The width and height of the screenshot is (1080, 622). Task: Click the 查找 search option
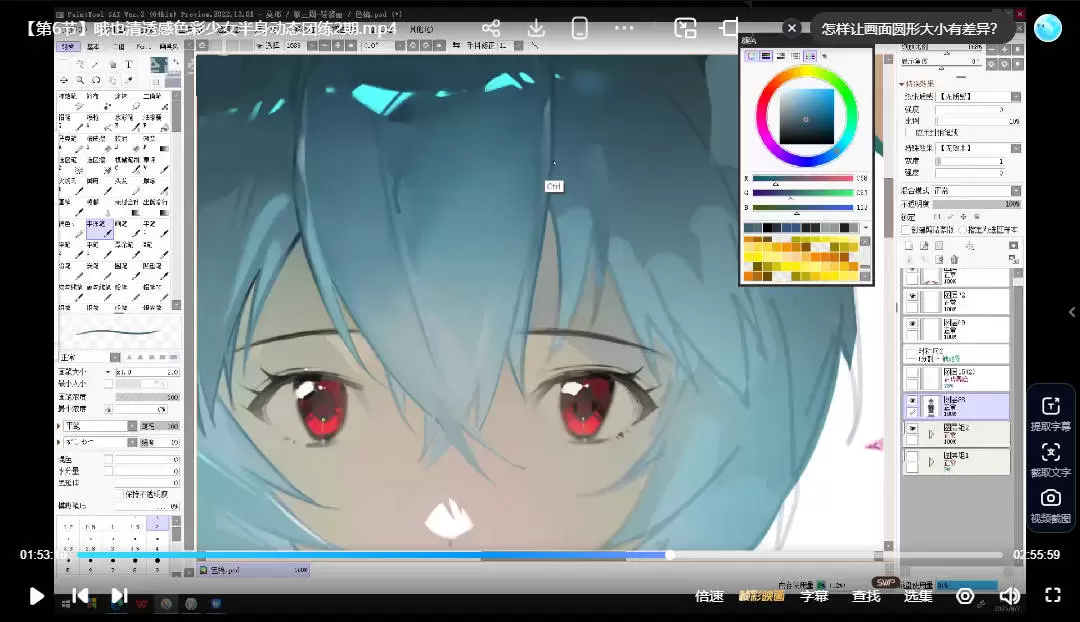point(866,596)
